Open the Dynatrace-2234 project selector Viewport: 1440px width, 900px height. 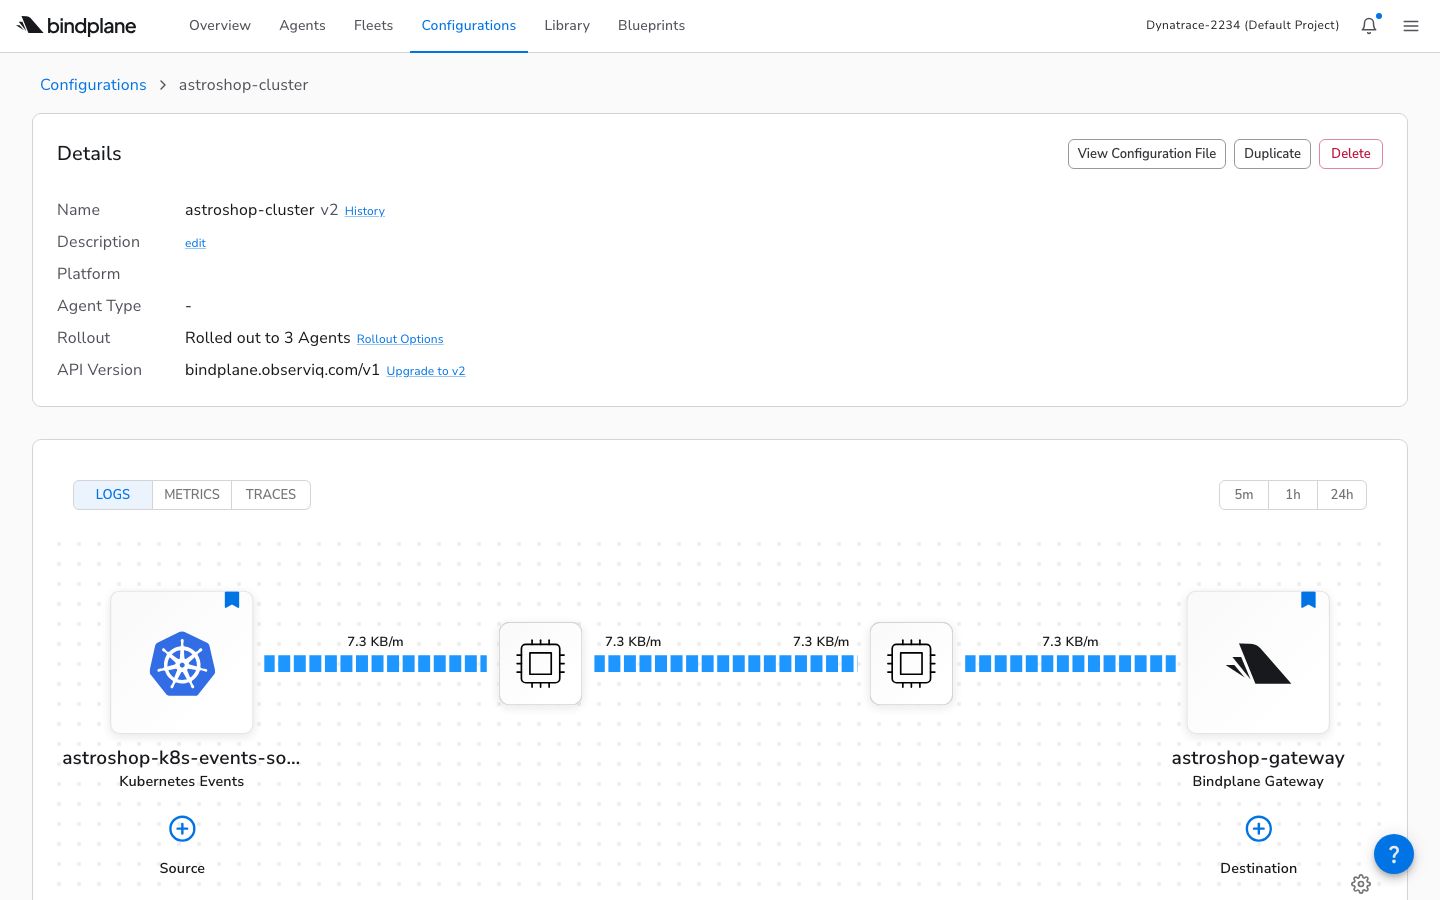1242,24
